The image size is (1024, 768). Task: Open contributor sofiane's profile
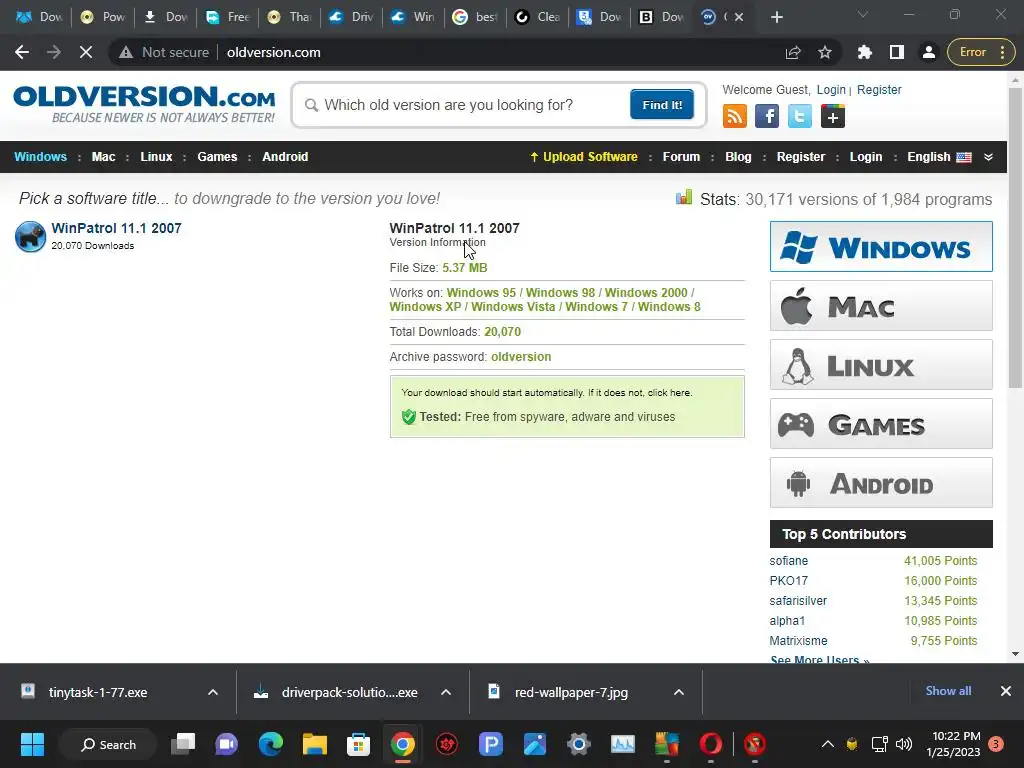click(x=788, y=560)
